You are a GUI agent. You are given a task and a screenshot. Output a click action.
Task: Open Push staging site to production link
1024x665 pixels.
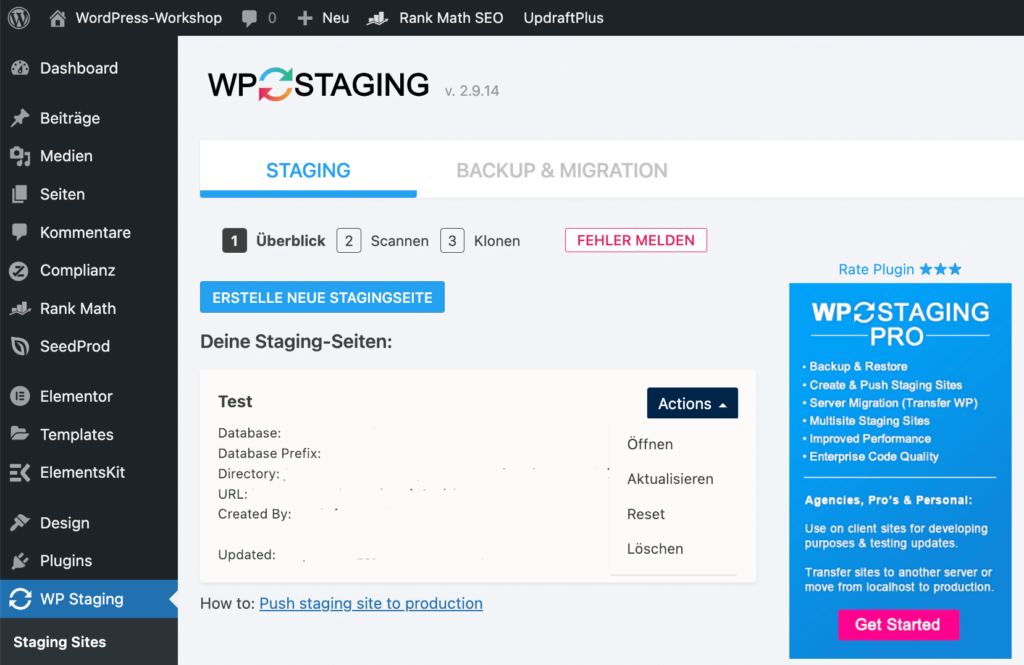point(371,603)
